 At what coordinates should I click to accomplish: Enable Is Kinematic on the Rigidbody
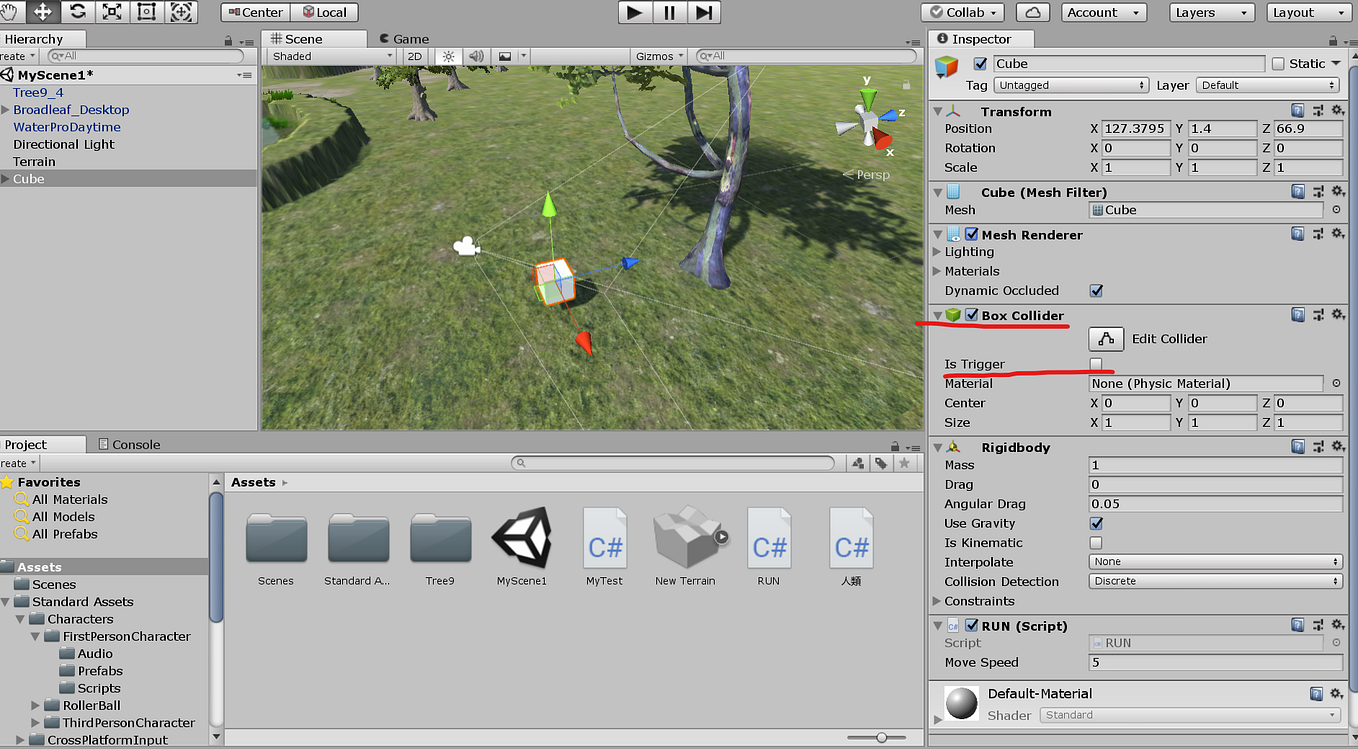click(1096, 543)
